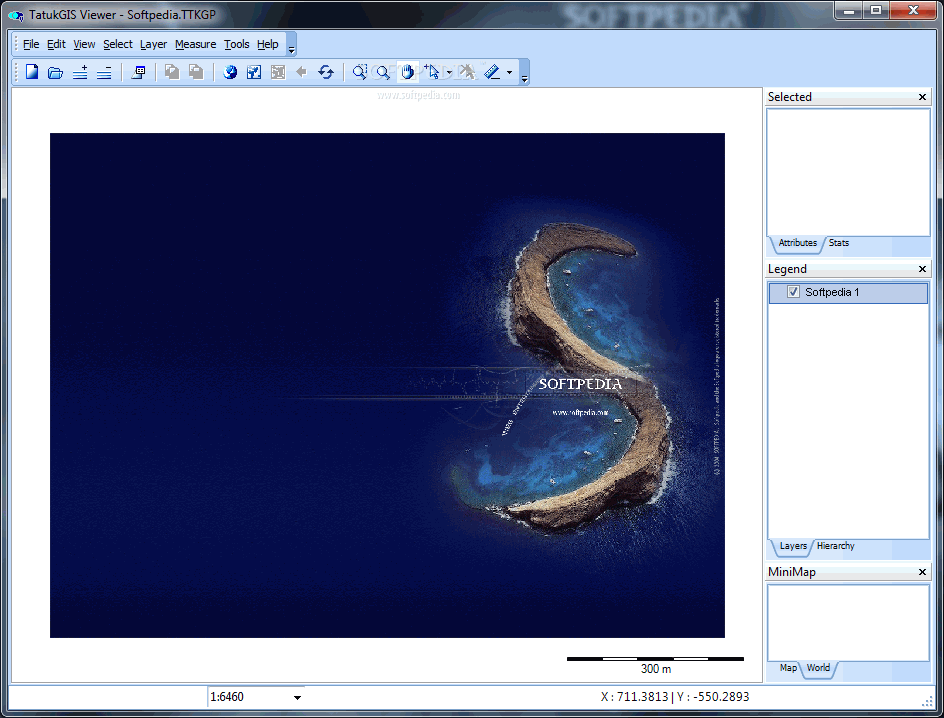Open the File menu
Image resolution: width=944 pixels, height=718 pixels.
pyautogui.click(x=31, y=44)
